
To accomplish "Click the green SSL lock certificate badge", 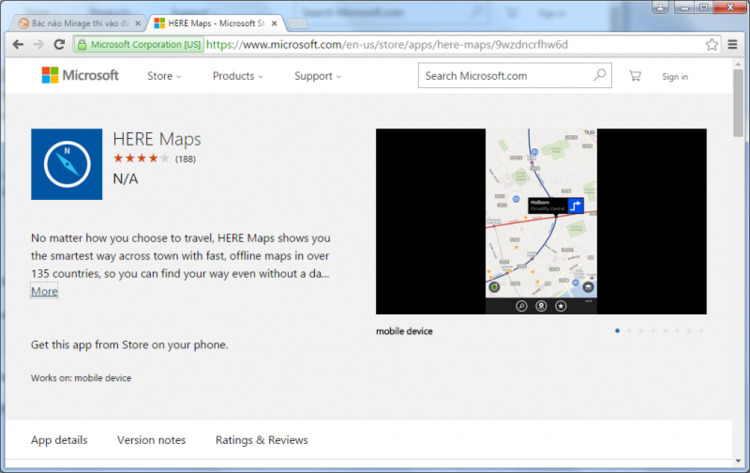I will [139, 44].
